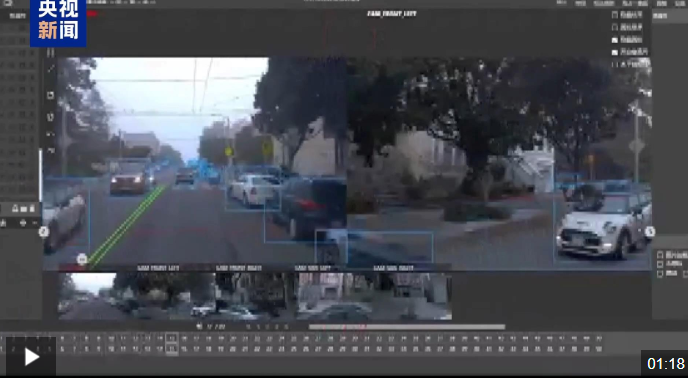Click the round handle at the left image edge
This screenshot has width=688, height=378.
pos(43,231)
